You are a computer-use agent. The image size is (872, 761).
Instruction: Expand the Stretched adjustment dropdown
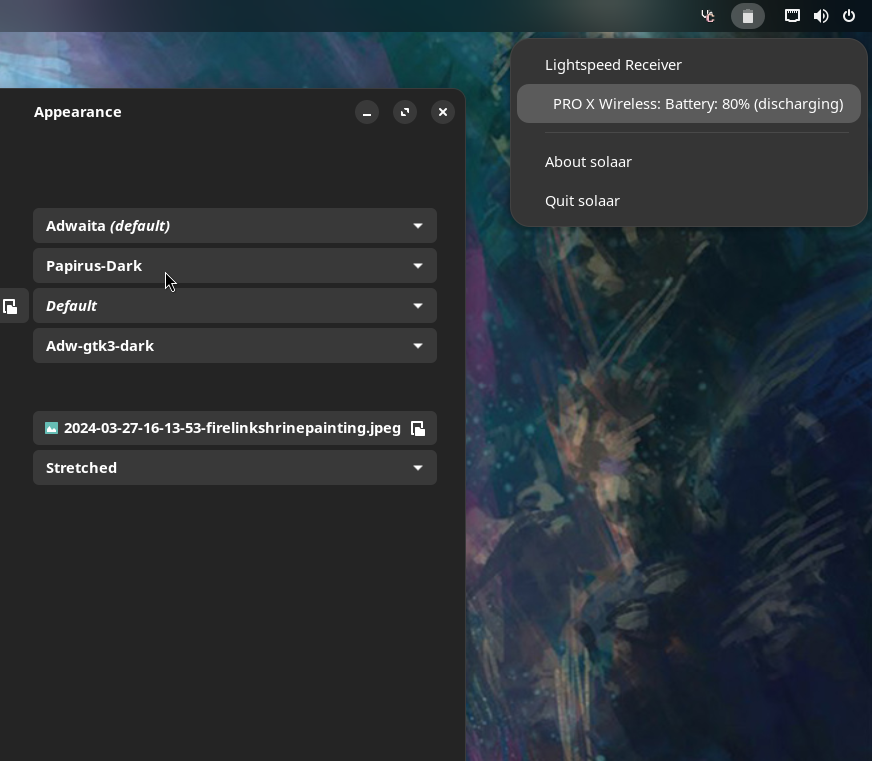click(235, 468)
